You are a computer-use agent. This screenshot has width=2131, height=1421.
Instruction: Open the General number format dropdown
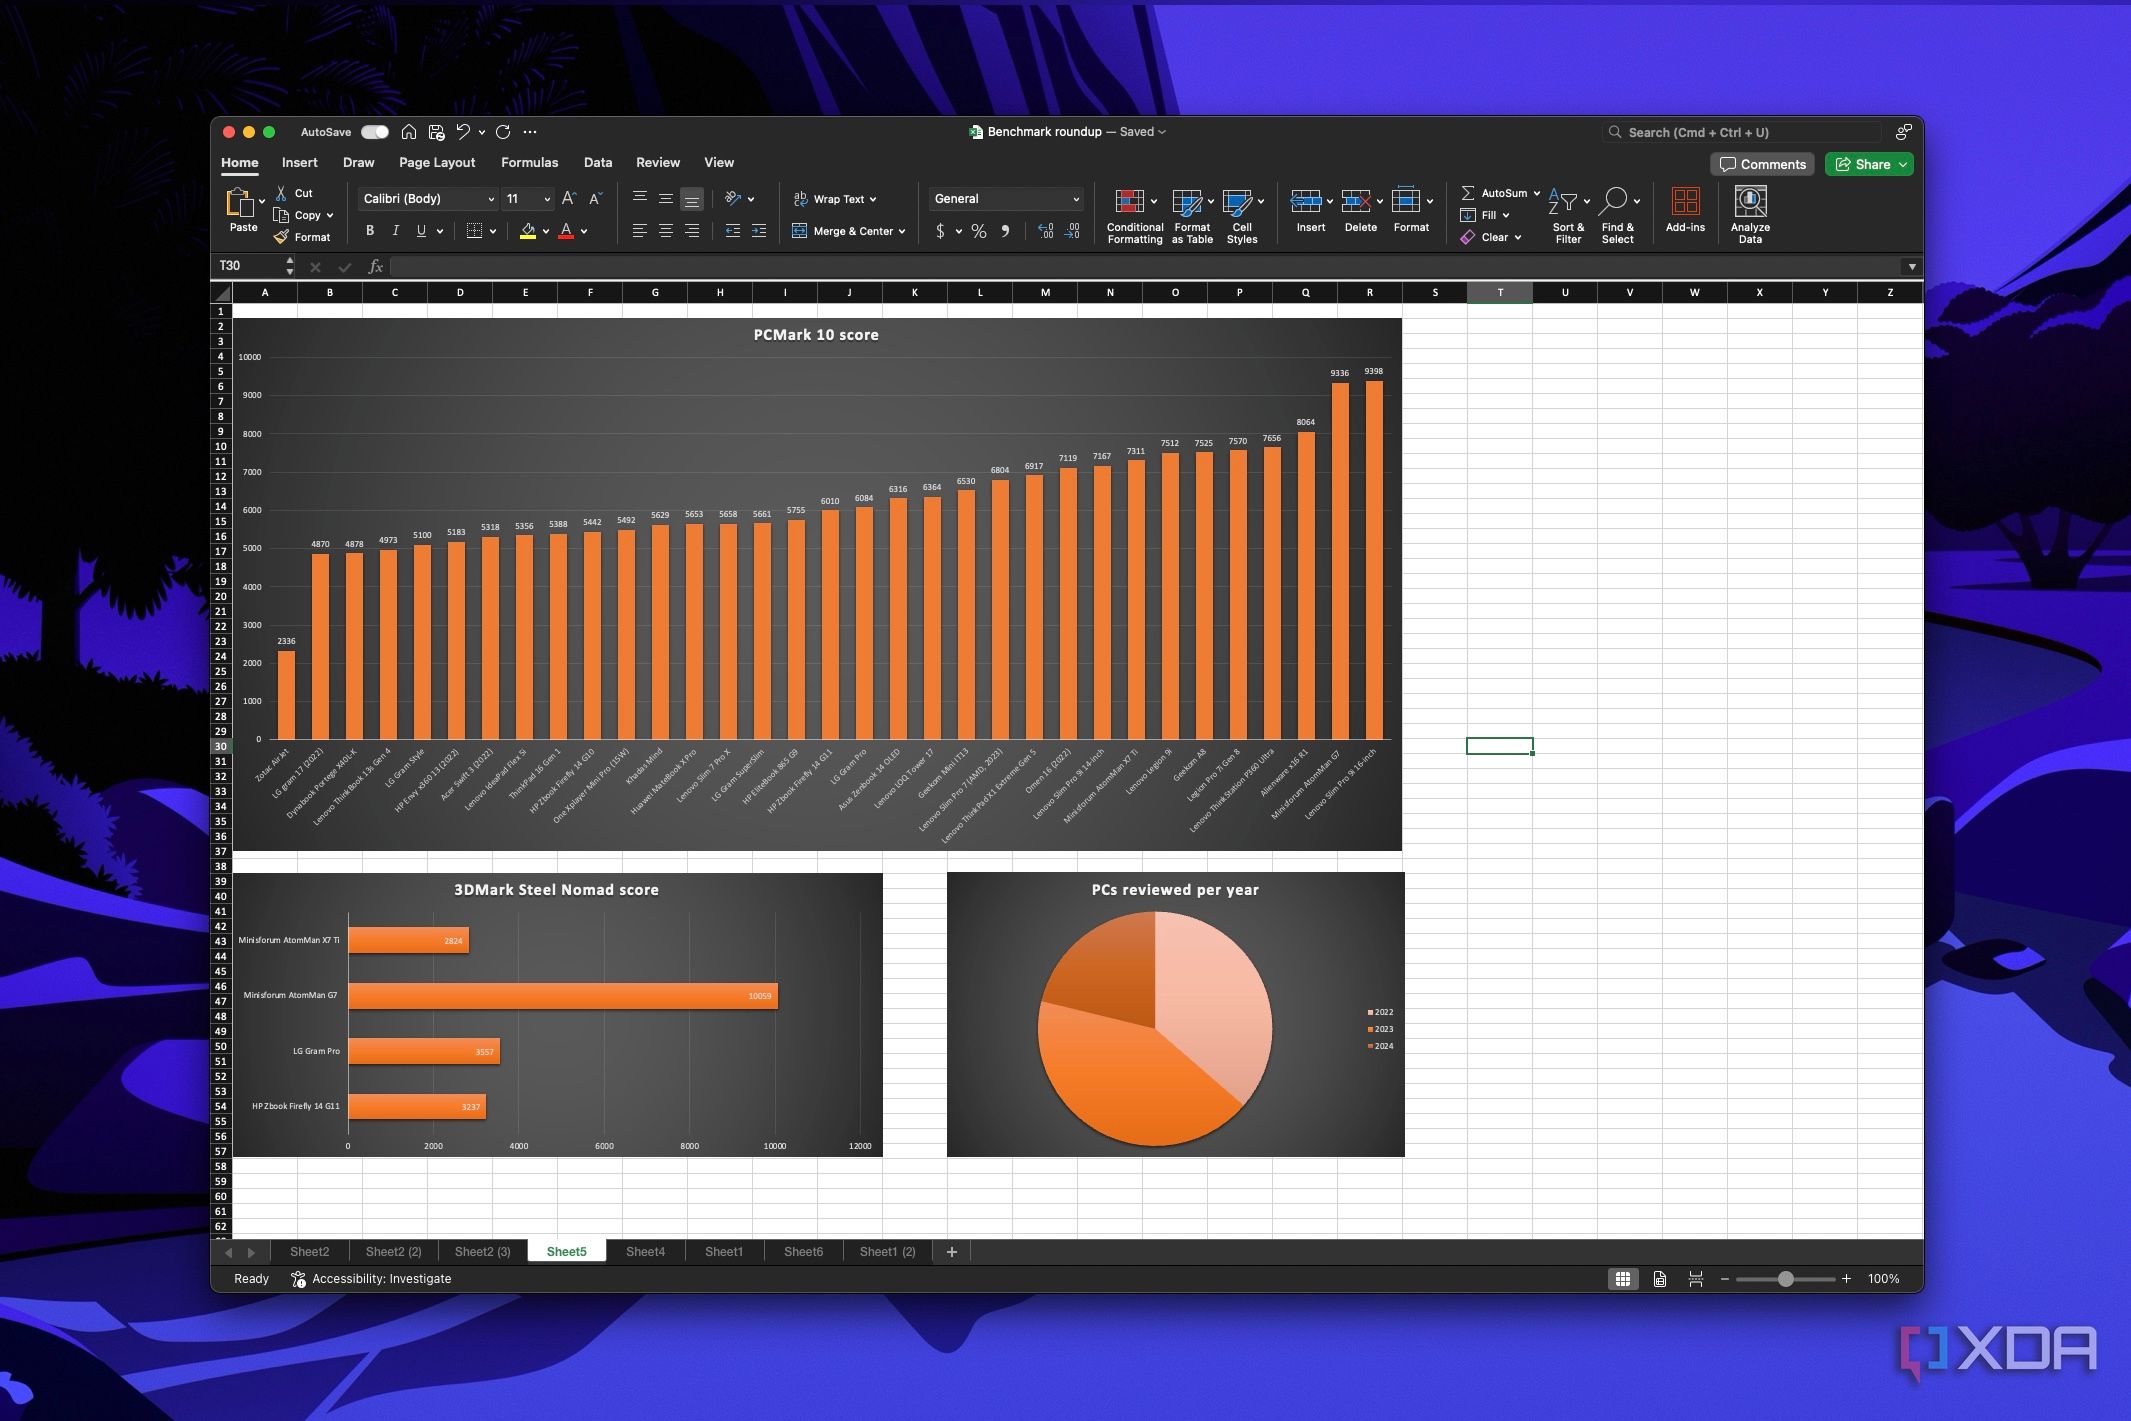point(1076,199)
